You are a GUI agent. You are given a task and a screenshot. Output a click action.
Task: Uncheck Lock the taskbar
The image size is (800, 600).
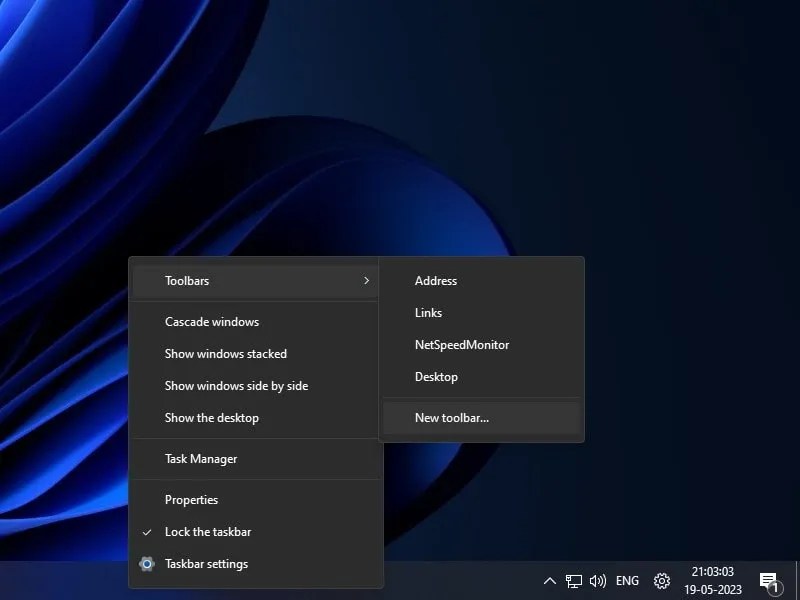point(208,532)
